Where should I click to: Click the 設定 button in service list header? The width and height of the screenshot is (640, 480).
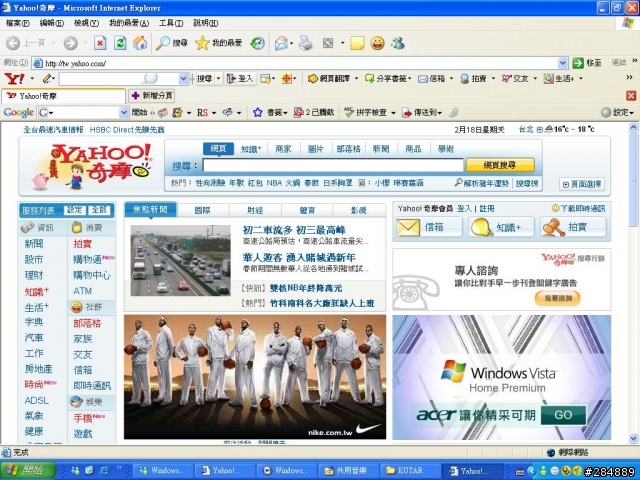click(75, 210)
